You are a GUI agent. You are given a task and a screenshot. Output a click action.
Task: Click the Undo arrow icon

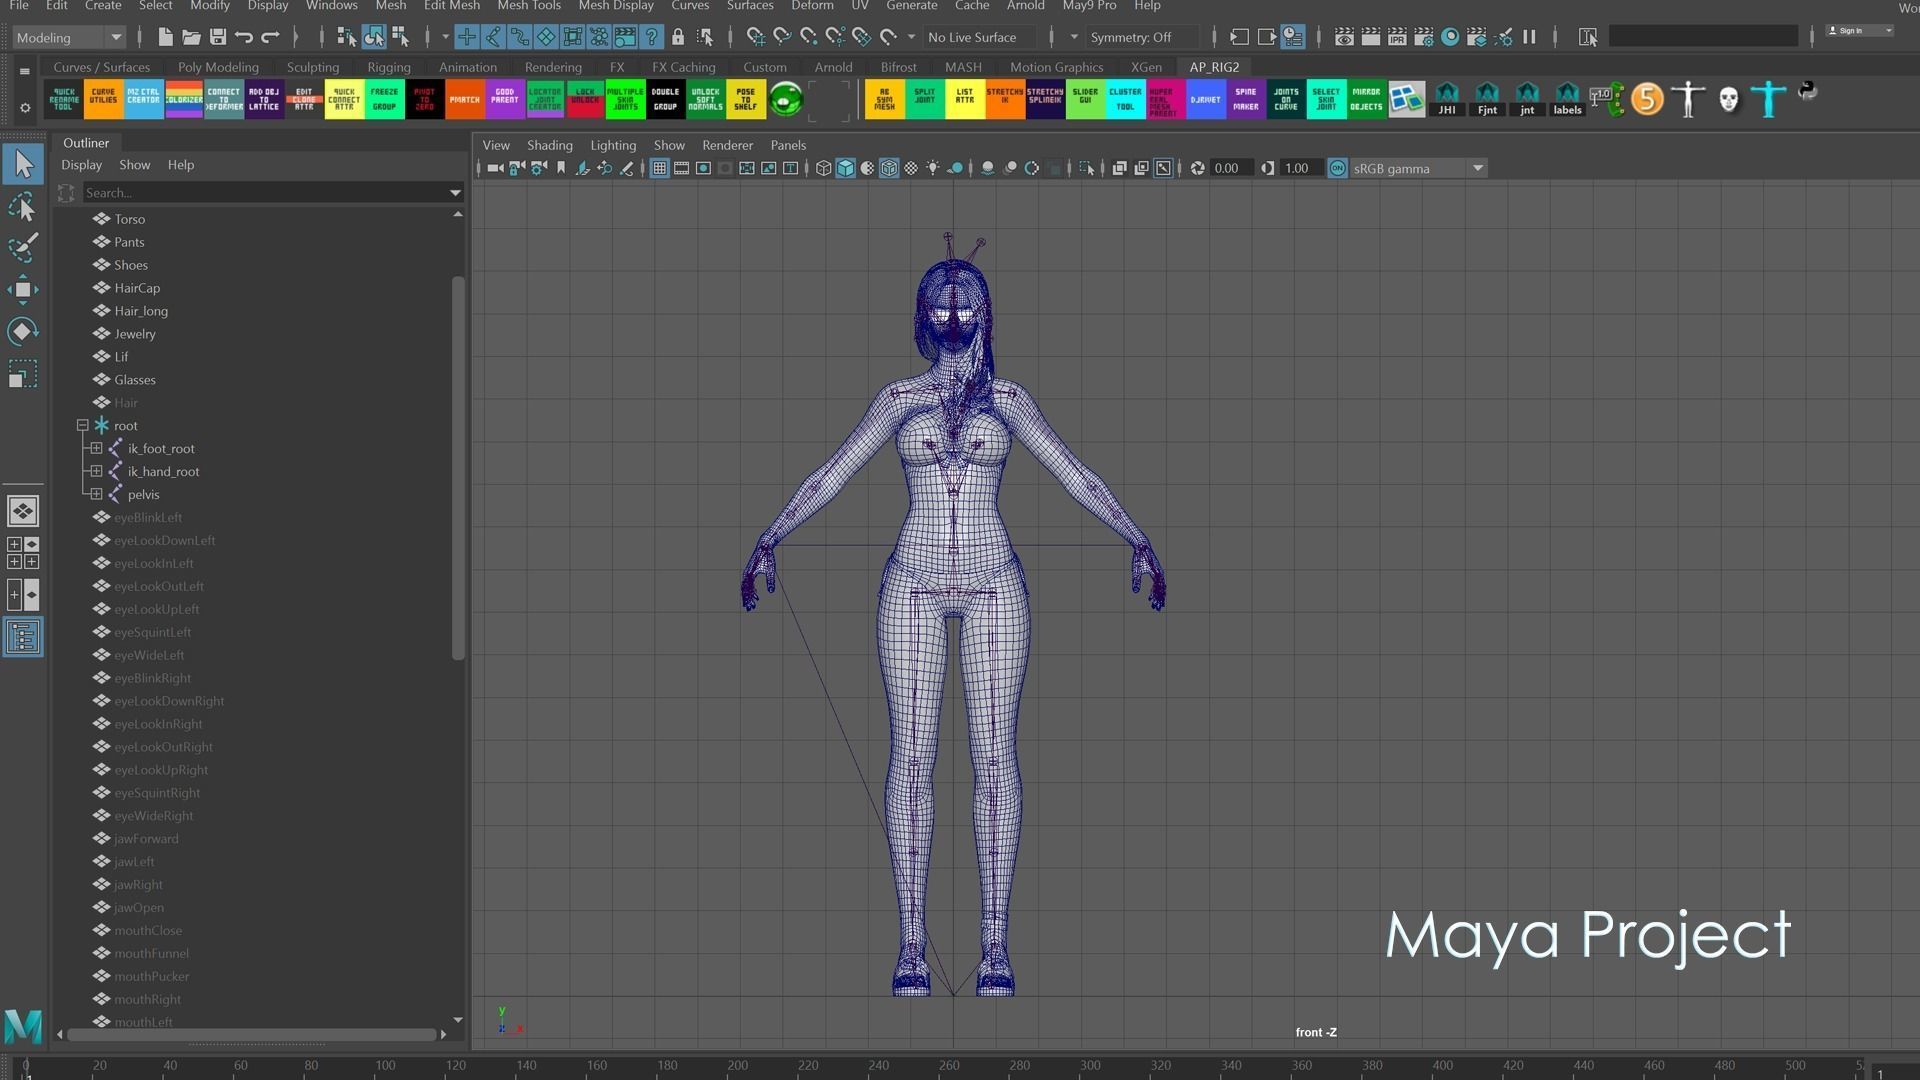[244, 37]
